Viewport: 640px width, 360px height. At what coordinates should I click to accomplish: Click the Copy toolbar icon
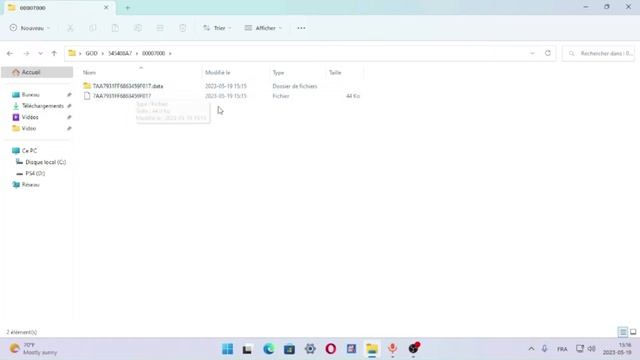pyautogui.click(x=93, y=28)
